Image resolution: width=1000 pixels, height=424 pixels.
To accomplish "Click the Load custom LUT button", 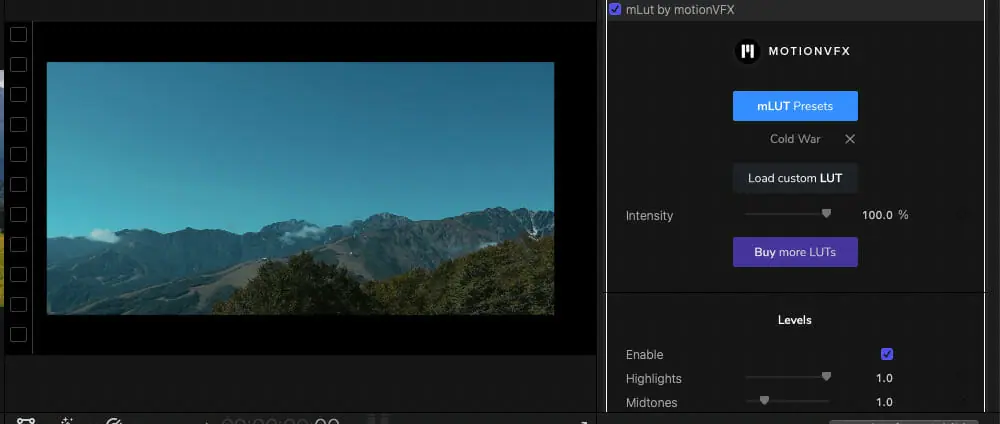I will [795, 179].
